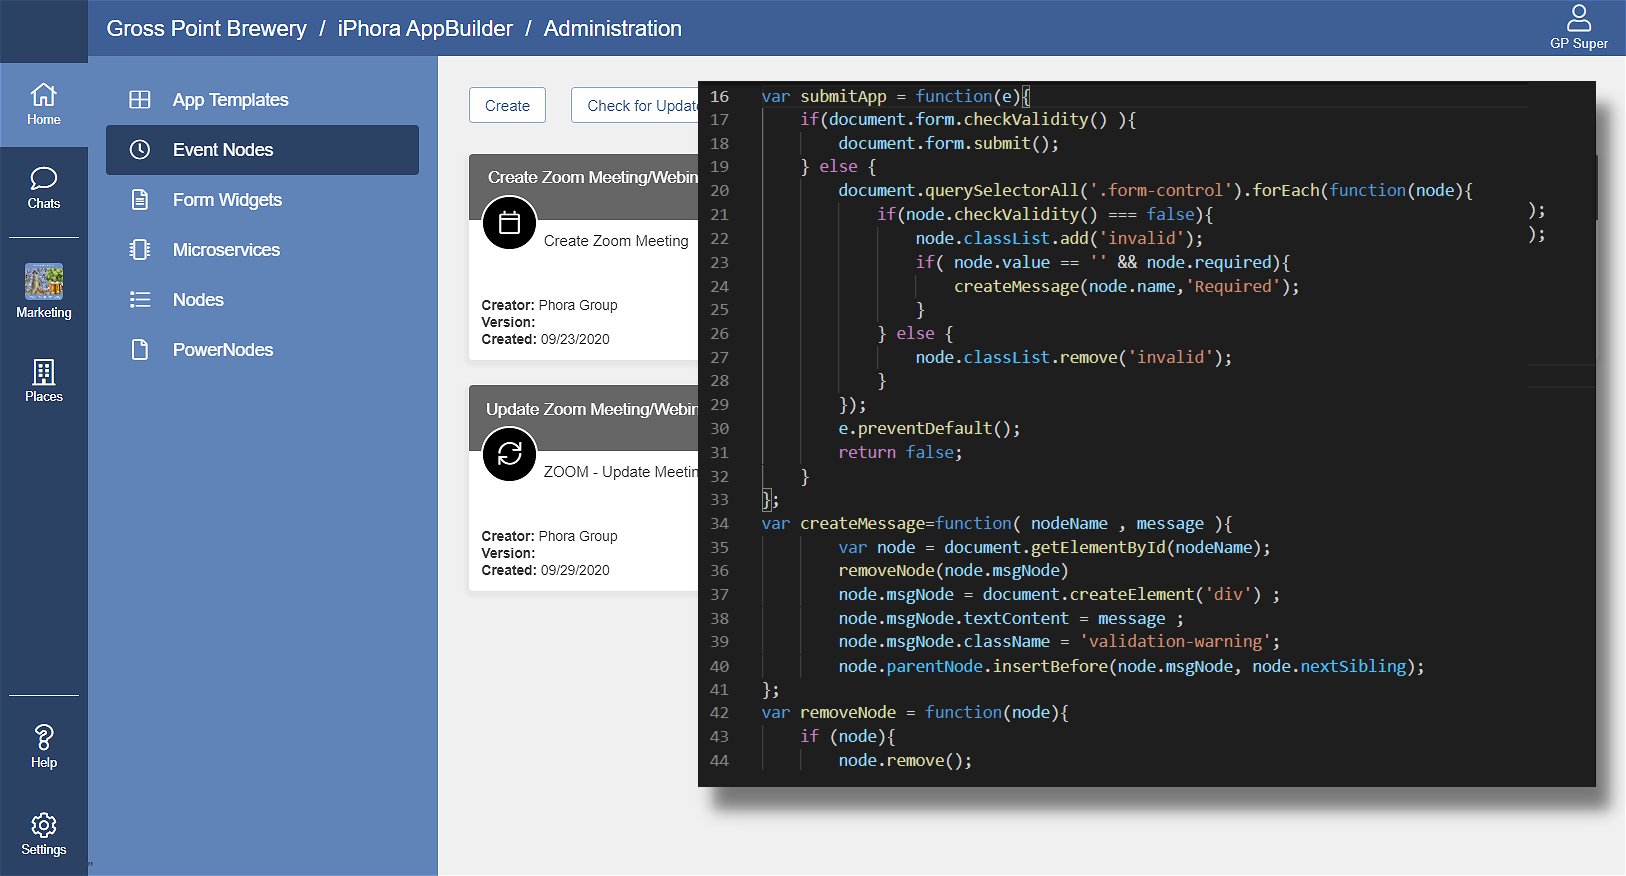Open Microservices in the admin menu

(226, 250)
